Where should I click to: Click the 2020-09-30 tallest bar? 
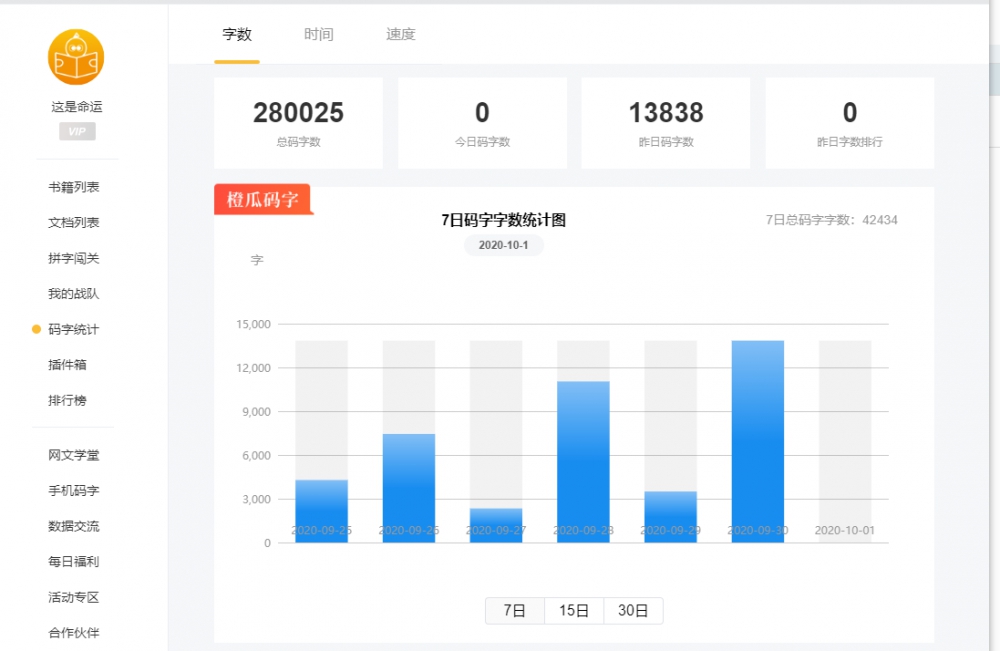(758, 442)
